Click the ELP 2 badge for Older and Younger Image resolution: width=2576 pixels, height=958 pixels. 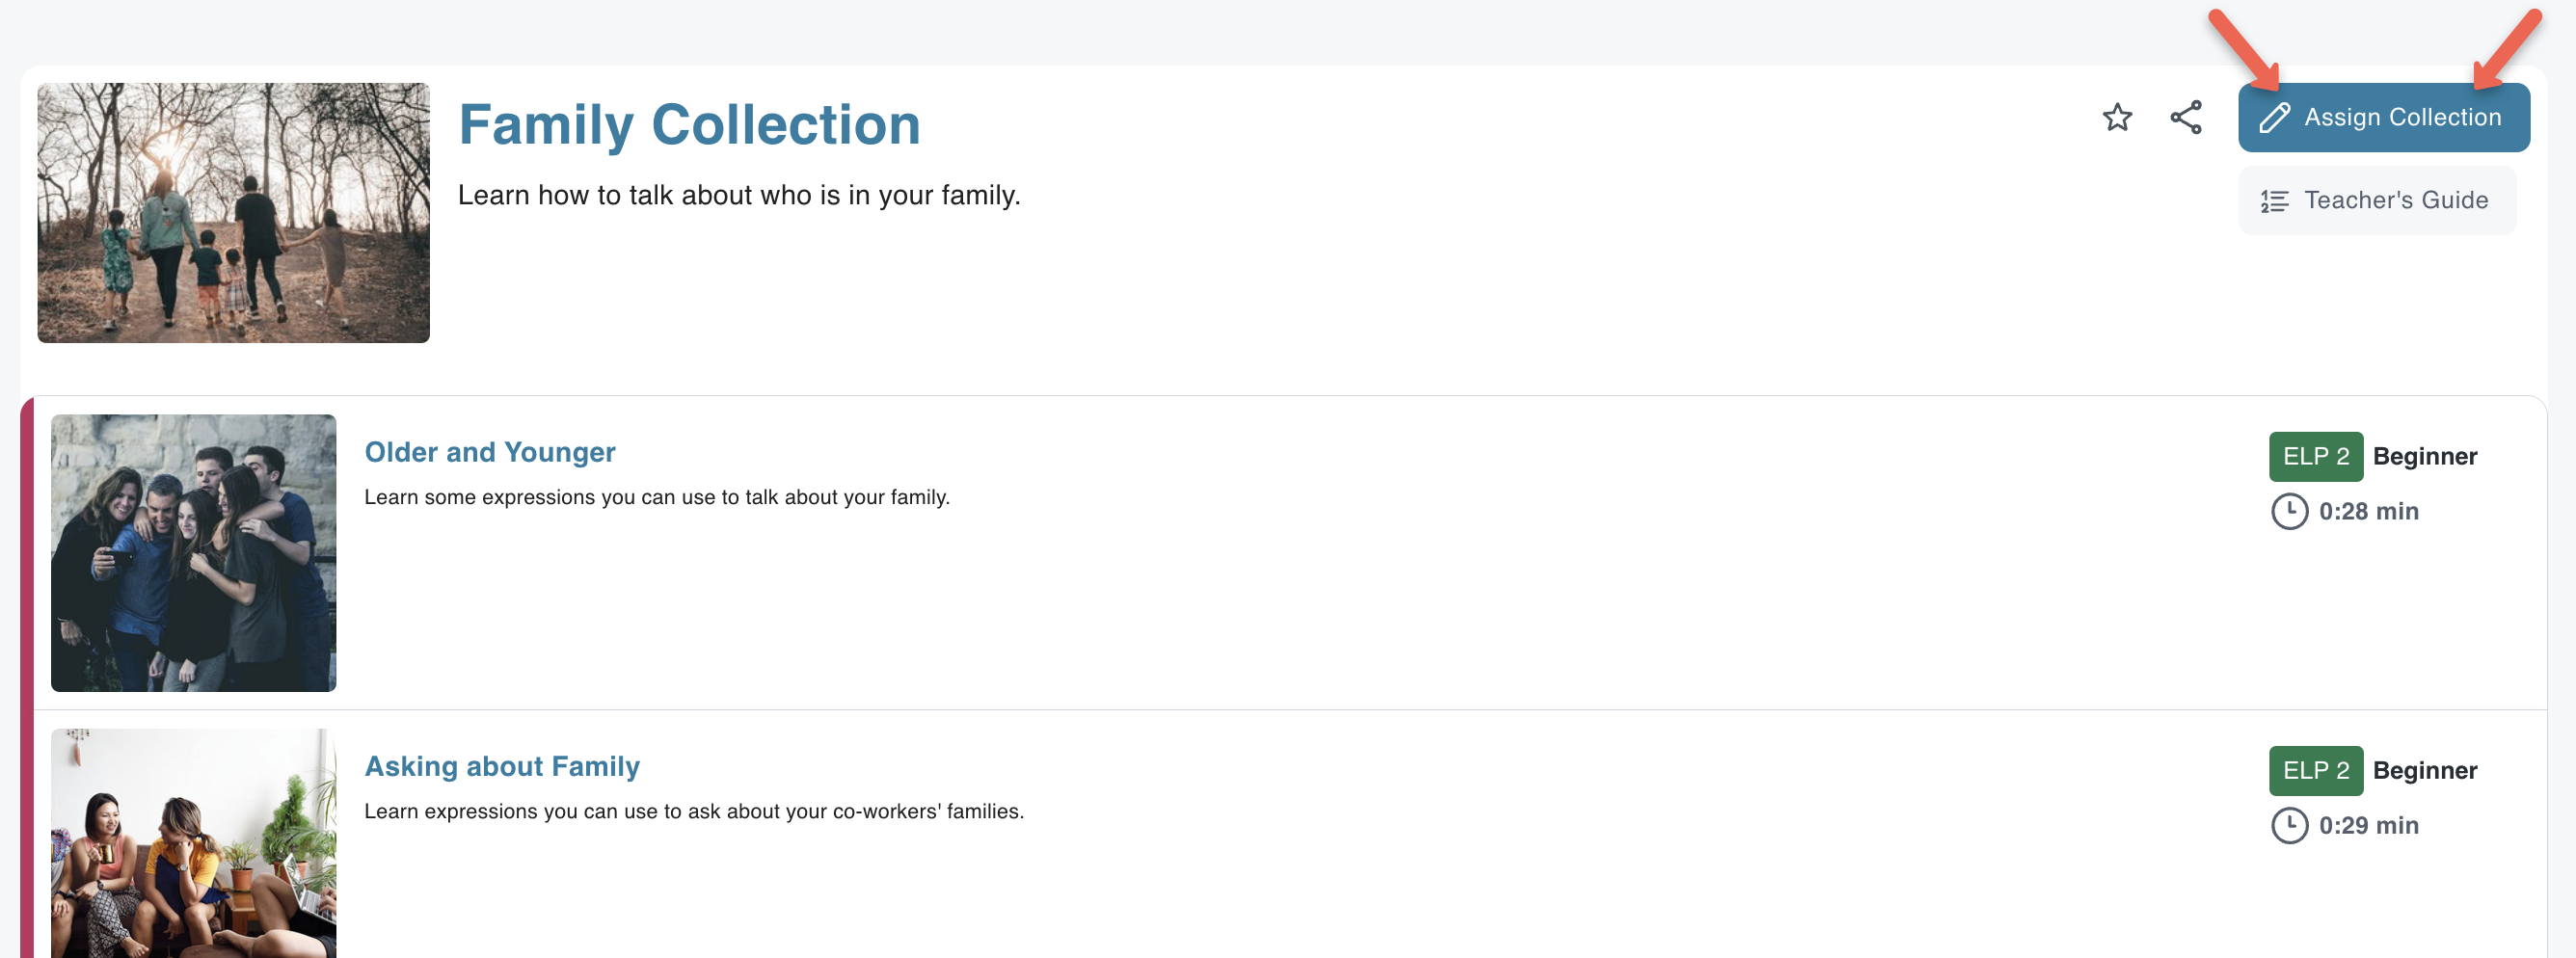pos(2315,456)
